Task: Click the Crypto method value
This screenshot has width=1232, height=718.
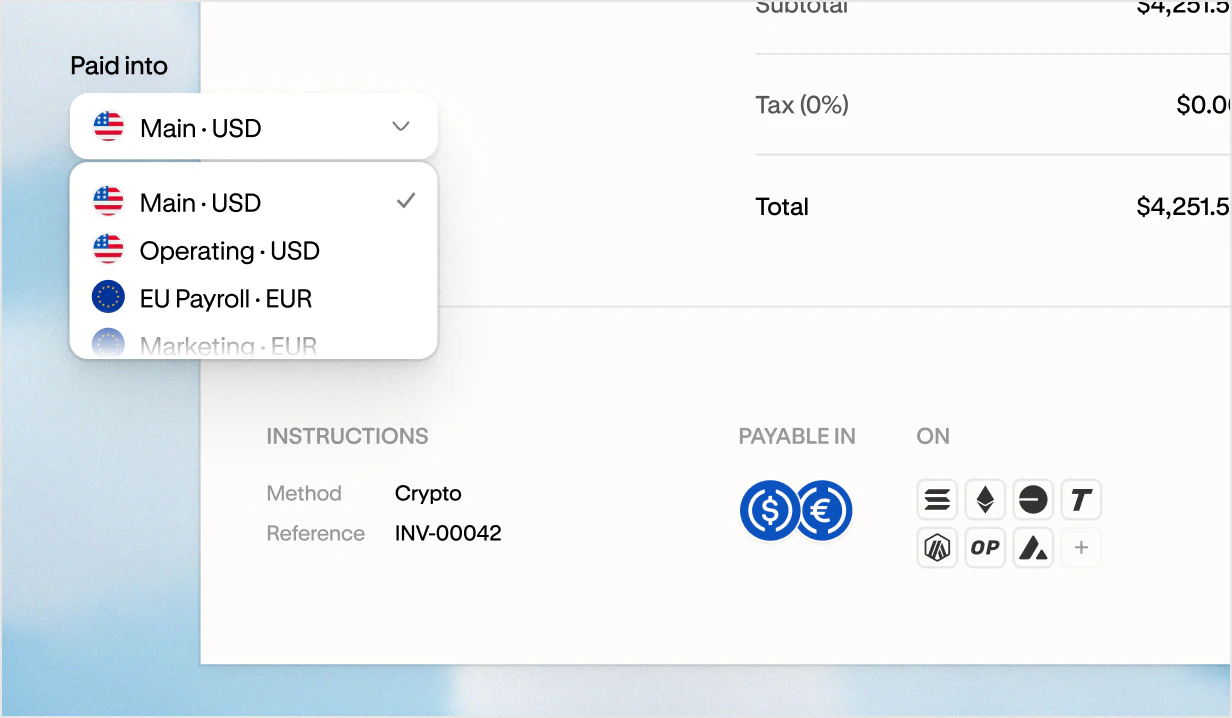Action: 428,493
